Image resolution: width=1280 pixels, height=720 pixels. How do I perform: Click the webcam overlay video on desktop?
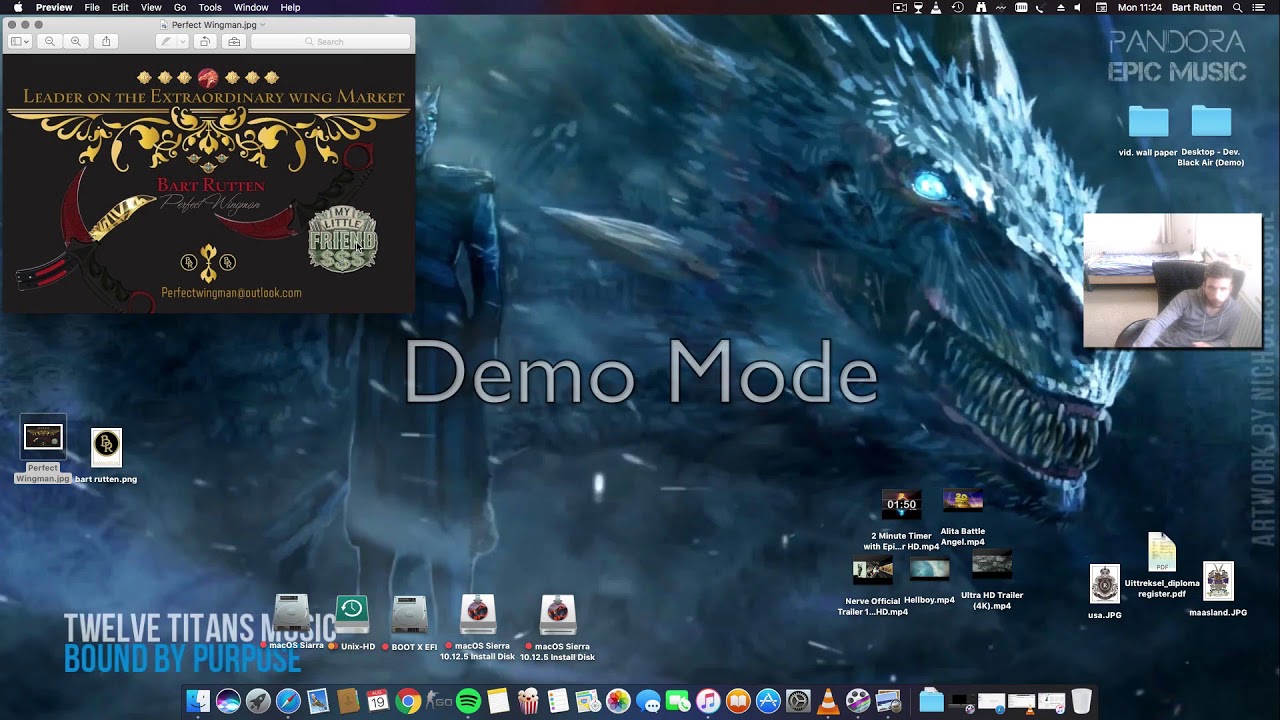click(x=1173, y=280)
